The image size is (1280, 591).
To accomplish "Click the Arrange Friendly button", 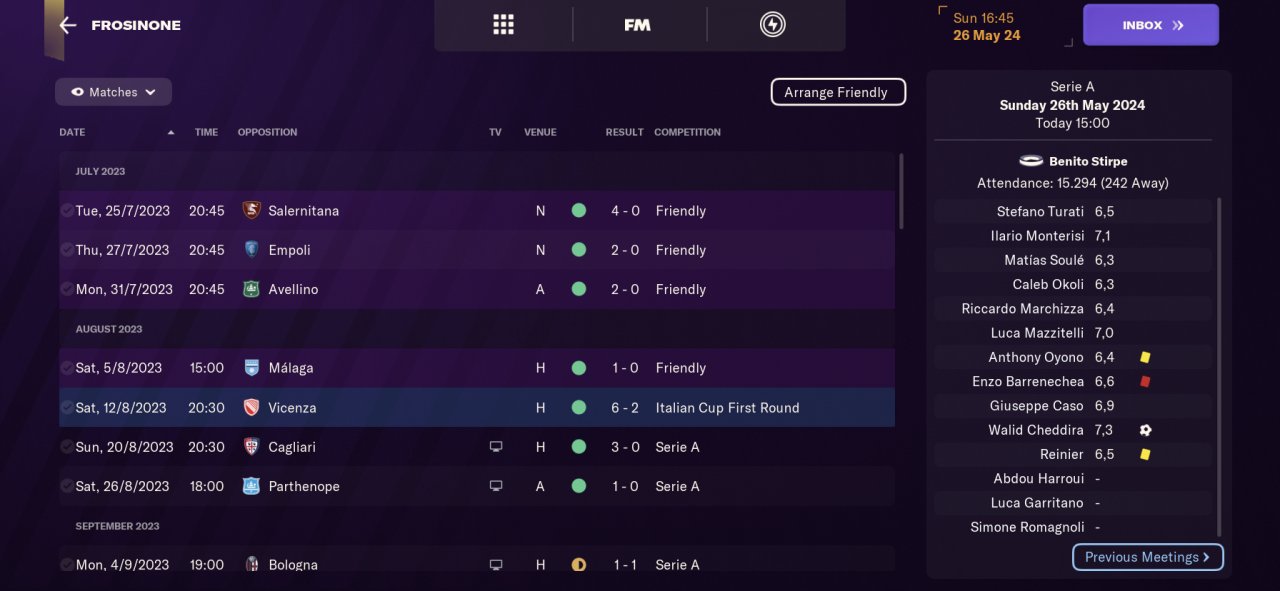I will (x=837, y=92).
